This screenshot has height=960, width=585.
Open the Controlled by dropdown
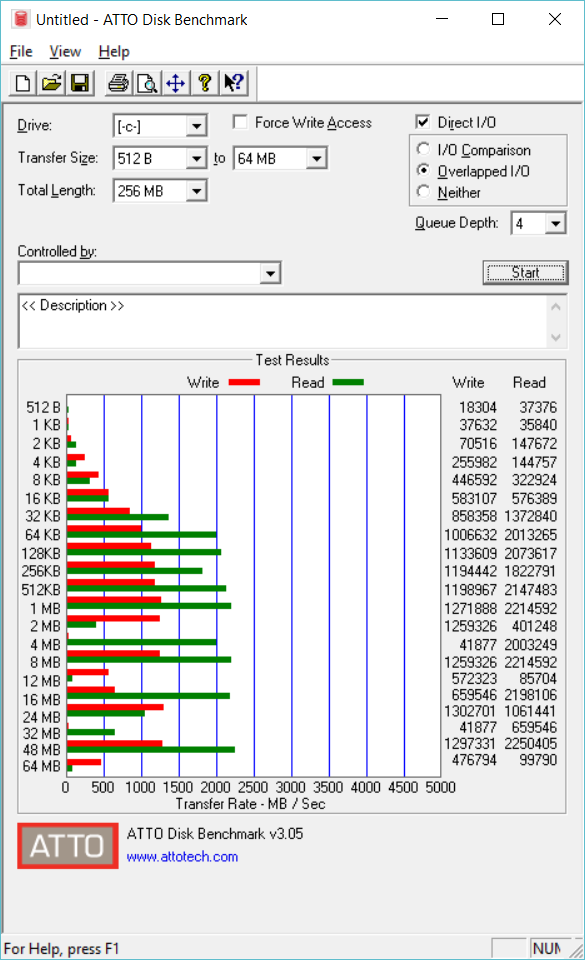coord(270,273)
